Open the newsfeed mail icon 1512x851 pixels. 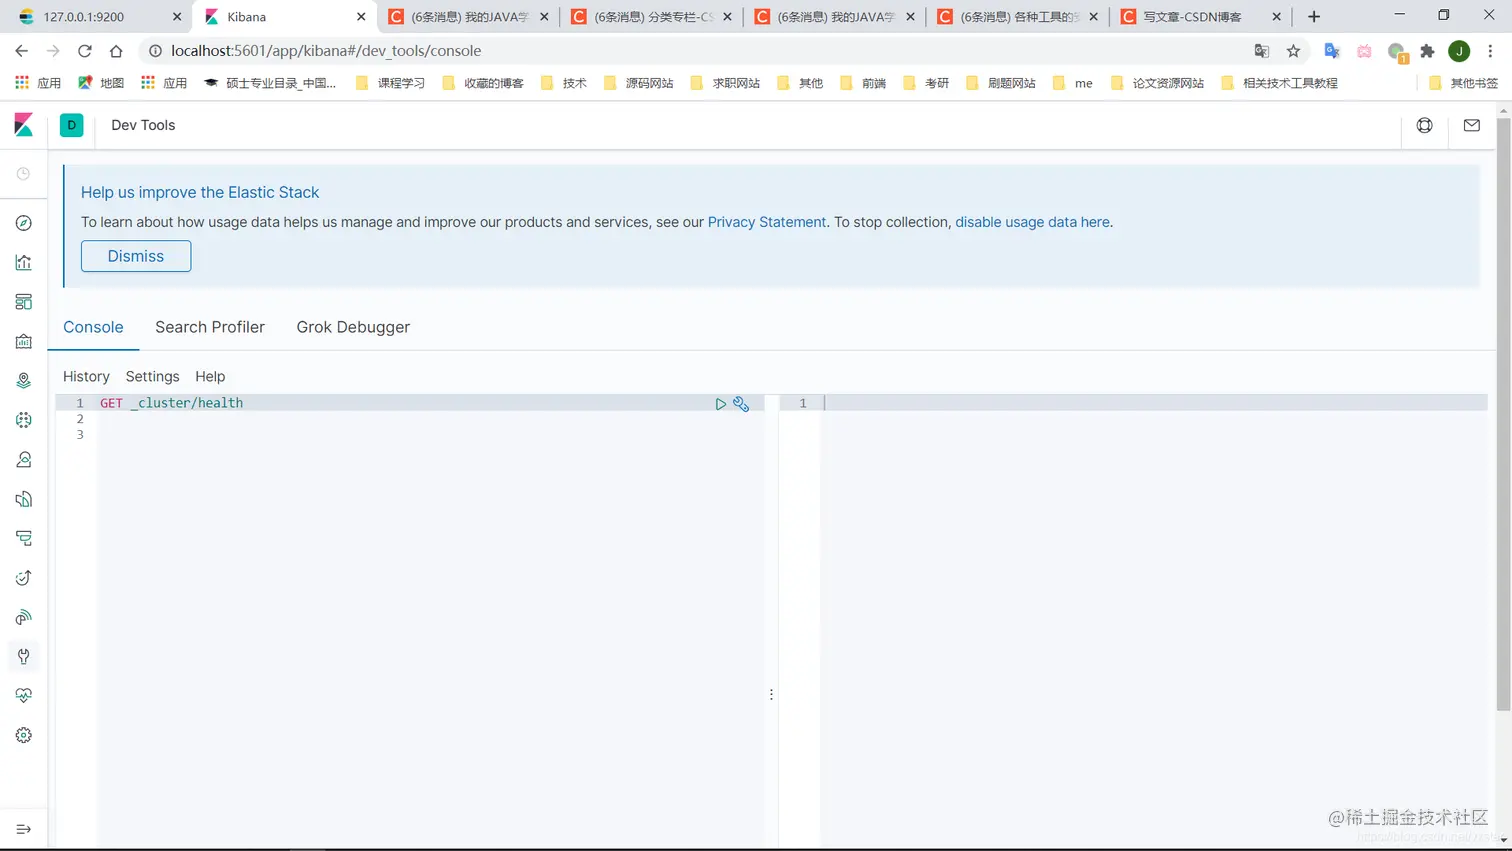[x=1472, y=125]
